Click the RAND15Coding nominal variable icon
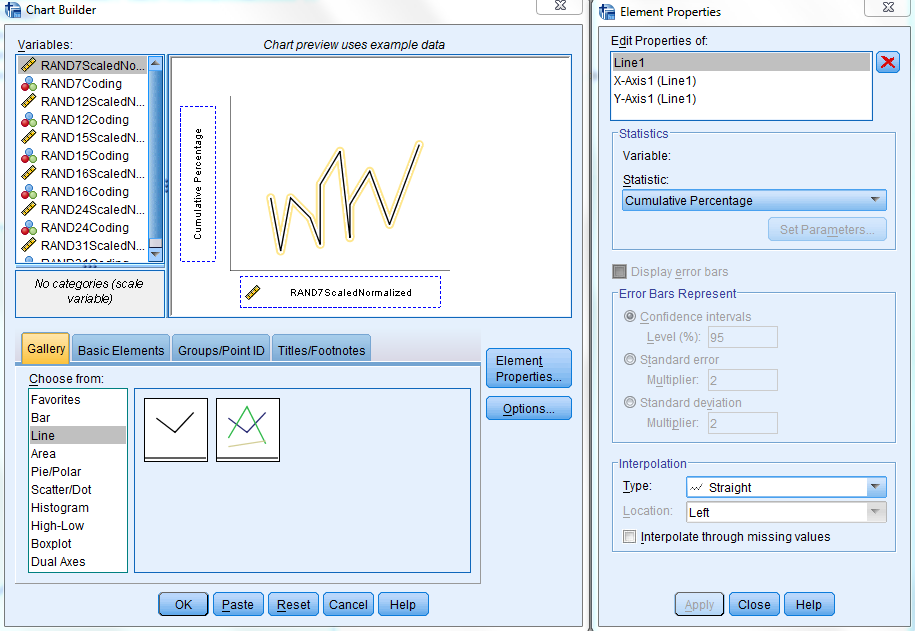 point(29,156)
